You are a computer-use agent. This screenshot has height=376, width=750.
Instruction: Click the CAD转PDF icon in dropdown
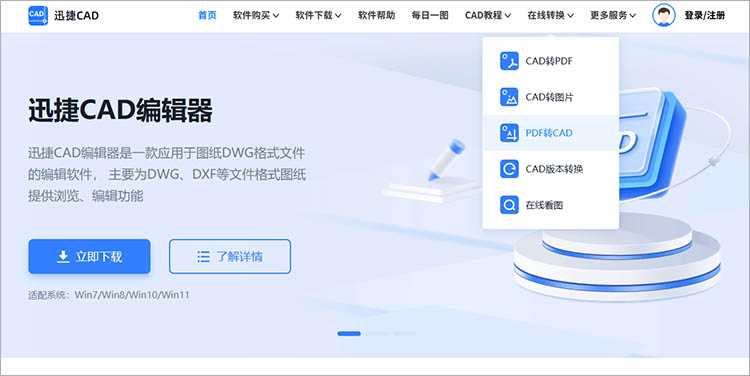509,61
